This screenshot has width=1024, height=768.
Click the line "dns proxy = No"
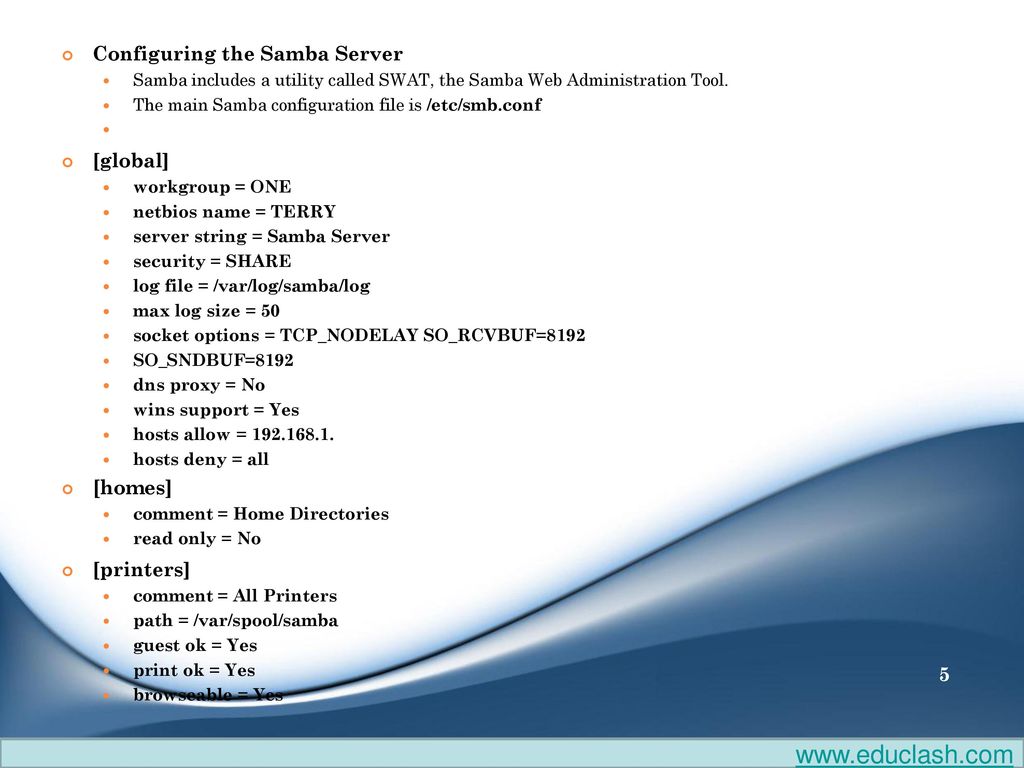click(x=199, y=385)
